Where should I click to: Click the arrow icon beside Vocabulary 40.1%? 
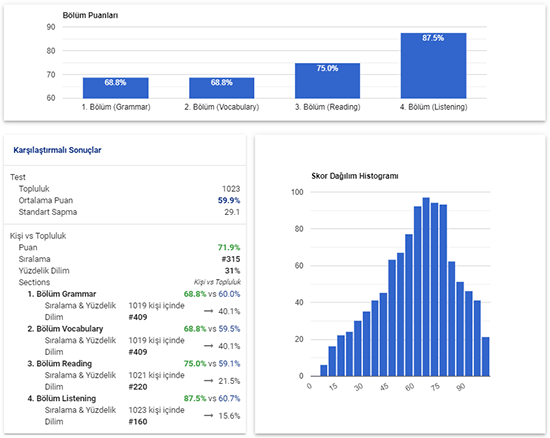coord(209,346)
